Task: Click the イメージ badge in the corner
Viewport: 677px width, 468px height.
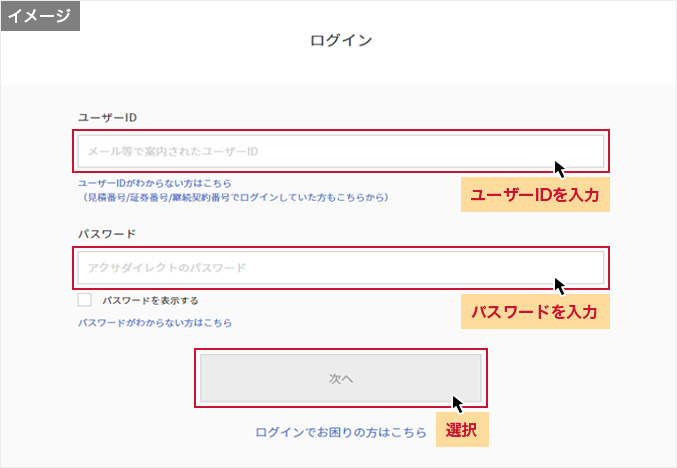Action: click(40, 17)
